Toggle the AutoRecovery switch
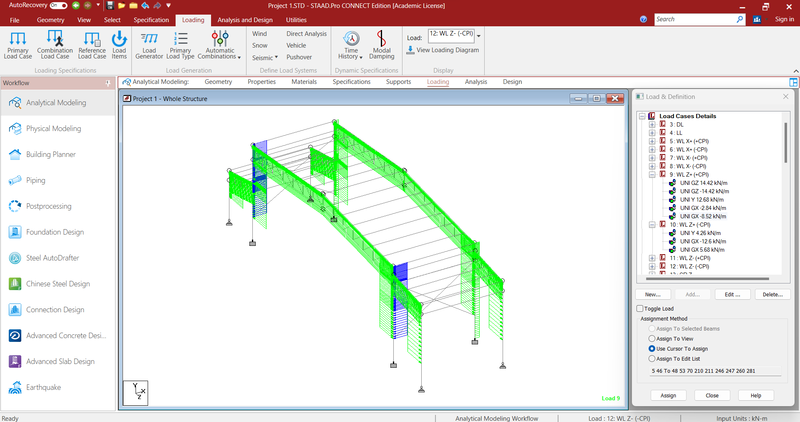The image size is (800, 422). [x=58, y=6]
